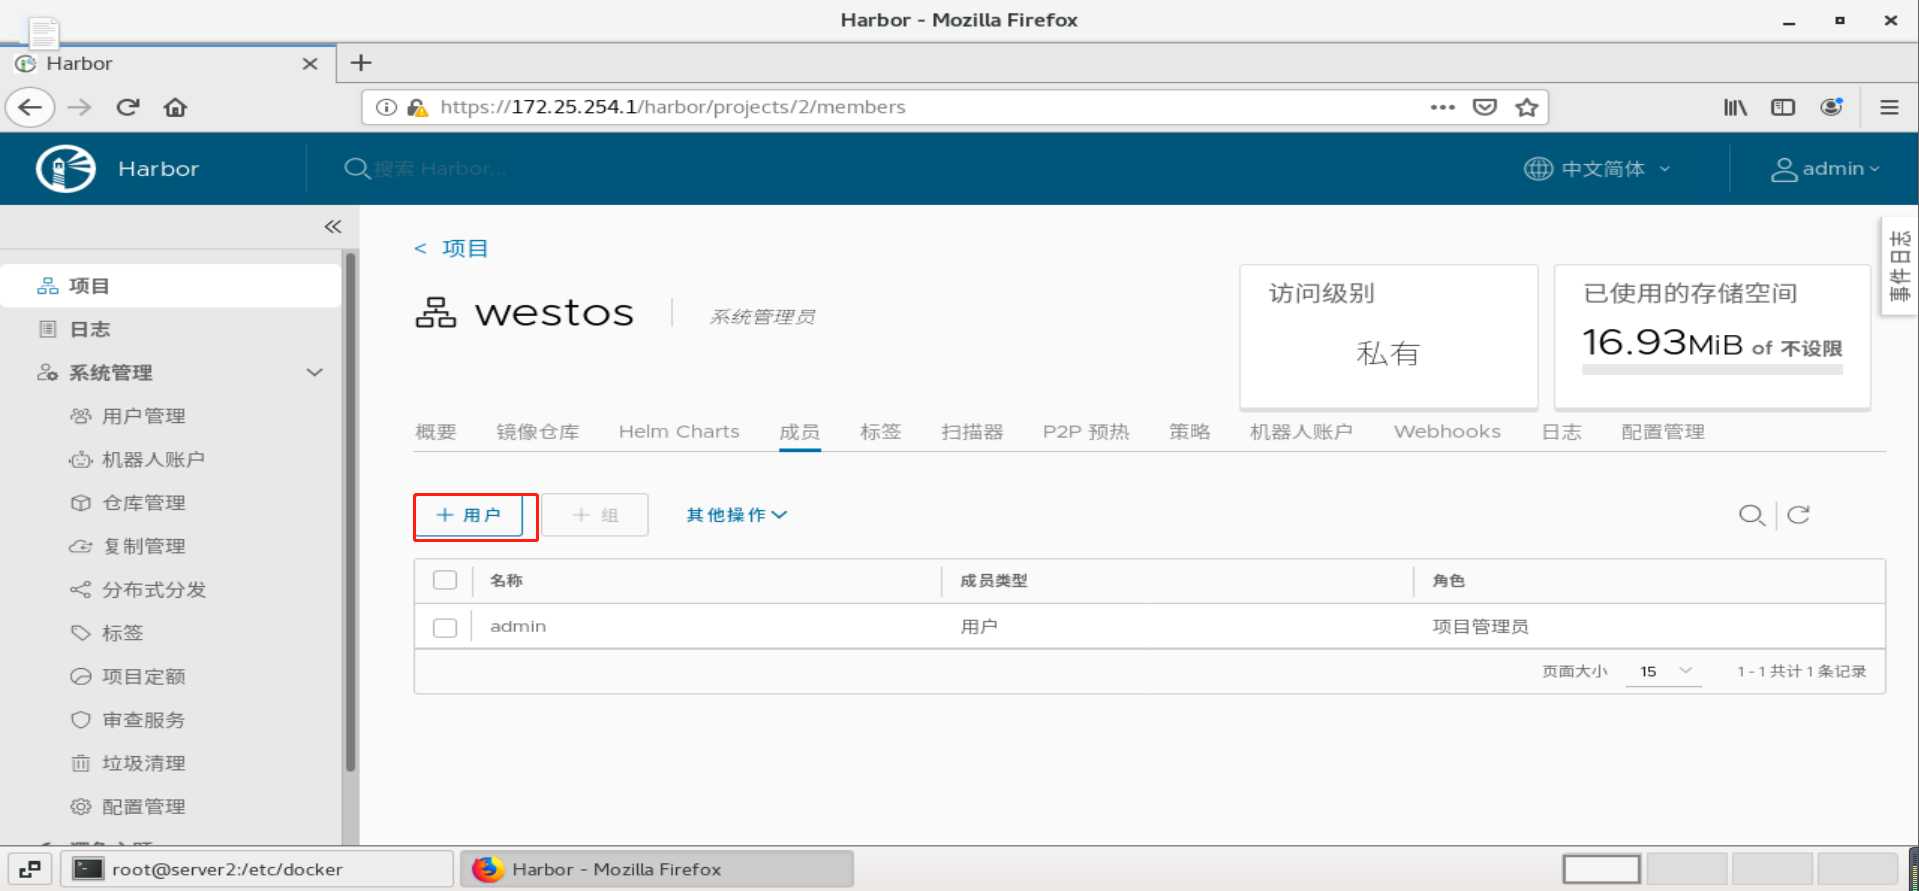Switch to the Helm Charts tab
This screenshot has width=1919, height=891.
pyautogui.click(x=679, y=432)
